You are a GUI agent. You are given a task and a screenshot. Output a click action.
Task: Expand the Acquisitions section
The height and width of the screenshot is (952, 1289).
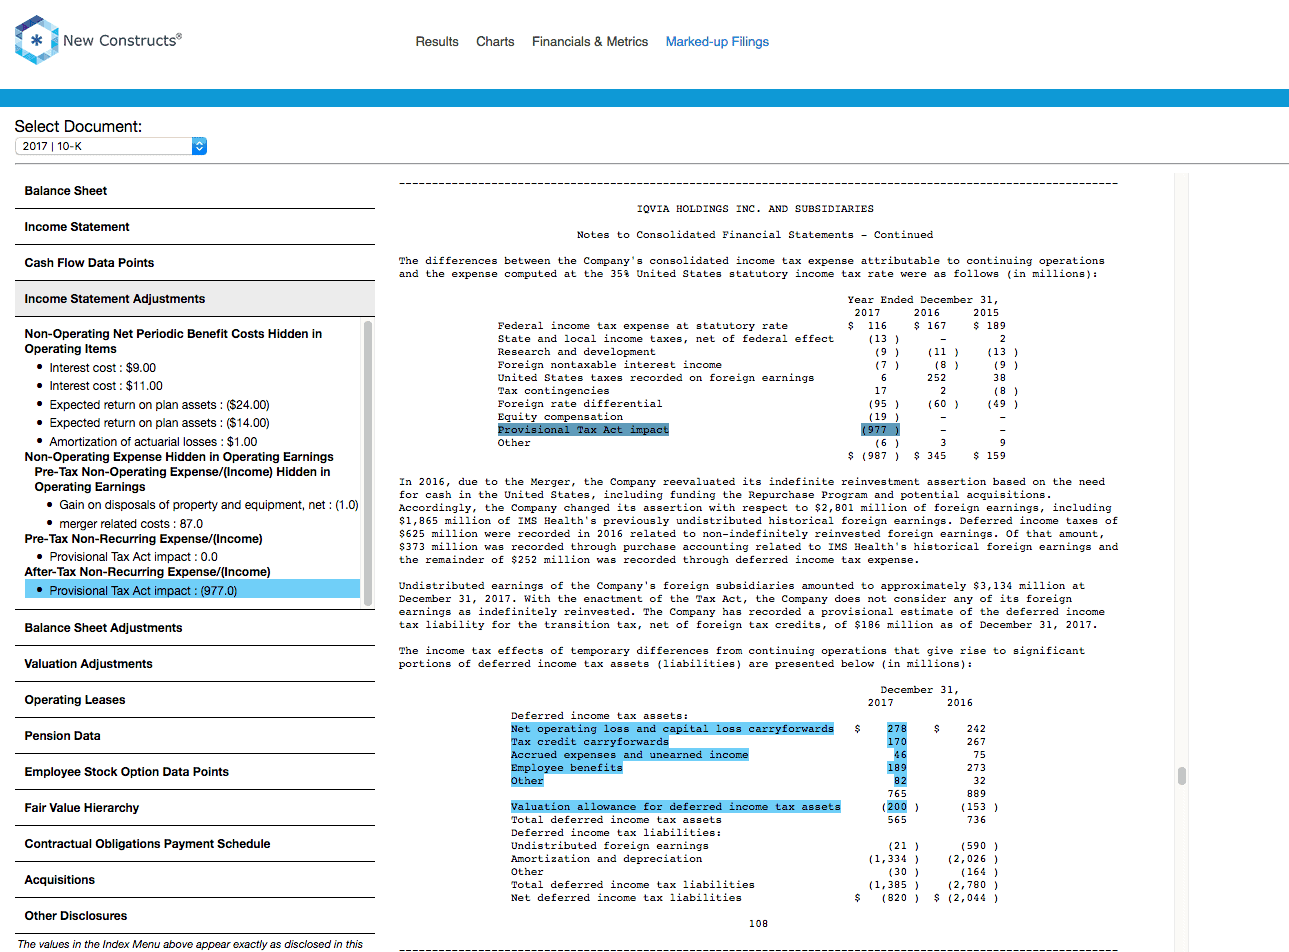pos(195,880)
